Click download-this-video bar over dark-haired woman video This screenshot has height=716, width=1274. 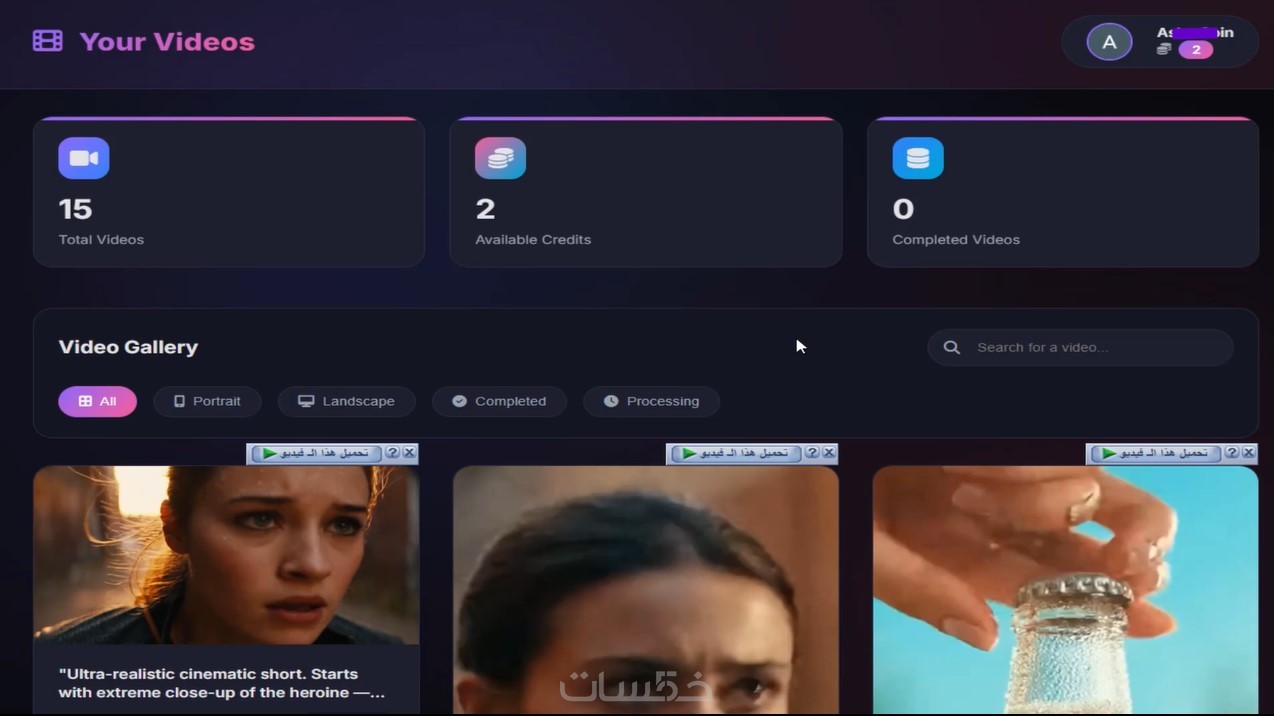[x=736, y=453]
